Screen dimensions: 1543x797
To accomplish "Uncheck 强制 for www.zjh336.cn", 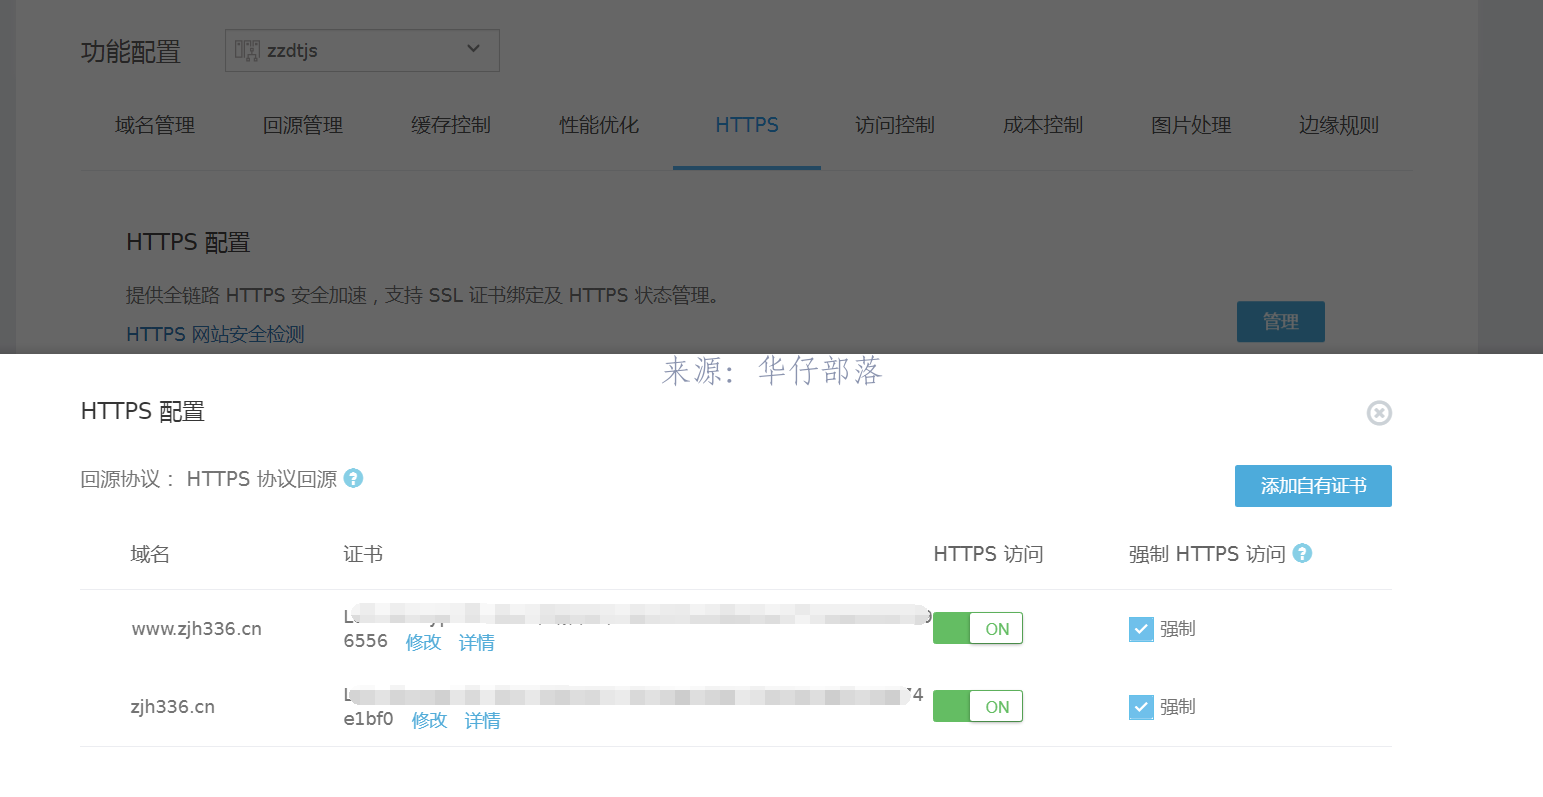I will click(1141, 629).
